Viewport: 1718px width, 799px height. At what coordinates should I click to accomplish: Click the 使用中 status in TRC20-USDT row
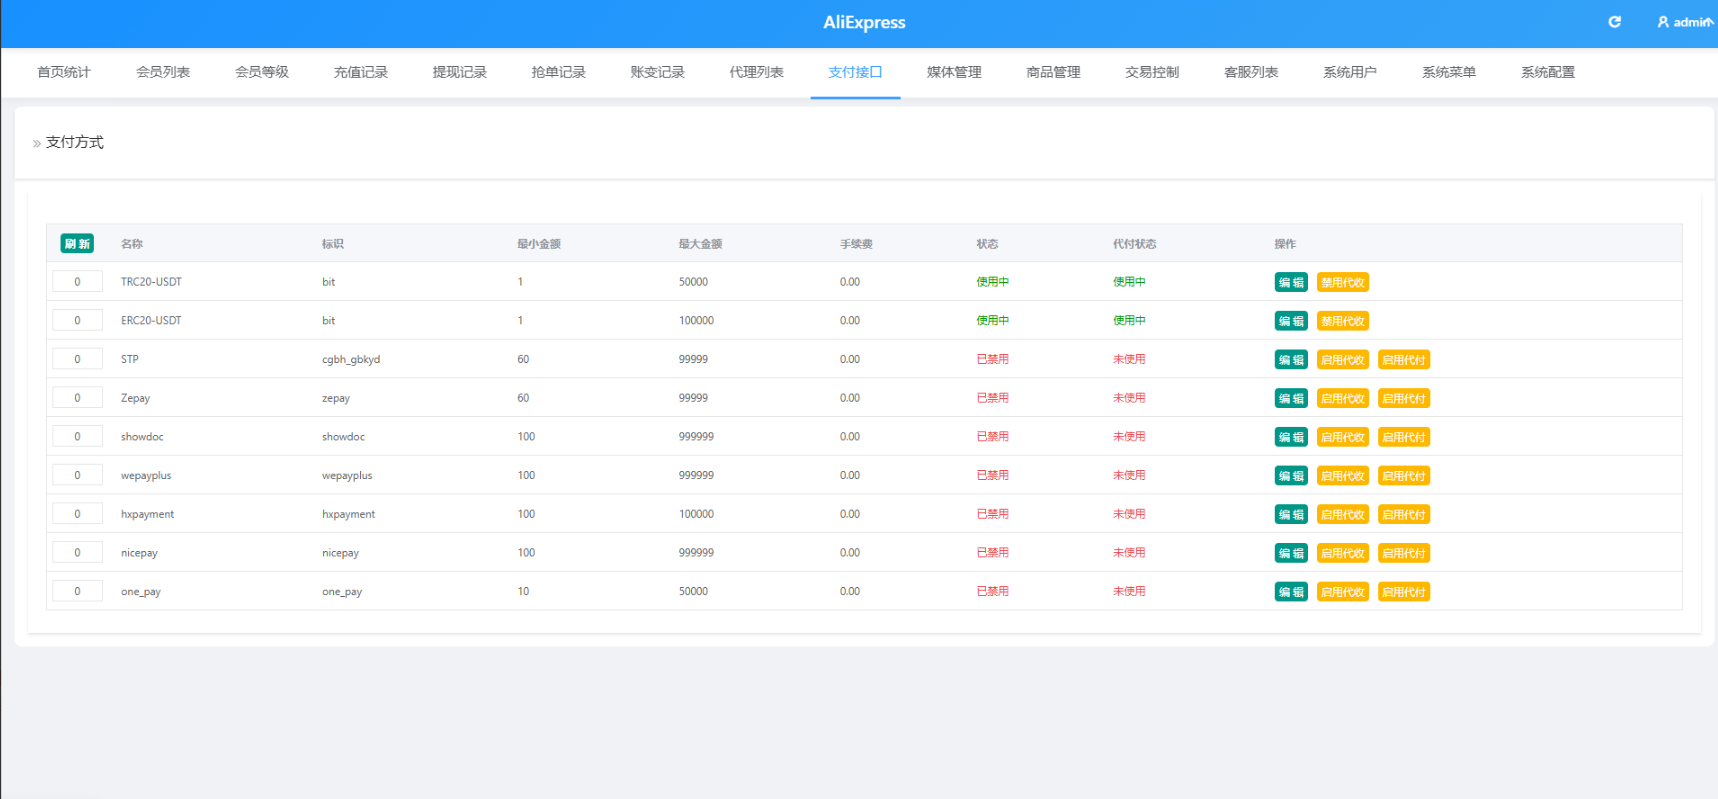pos(993,282)
